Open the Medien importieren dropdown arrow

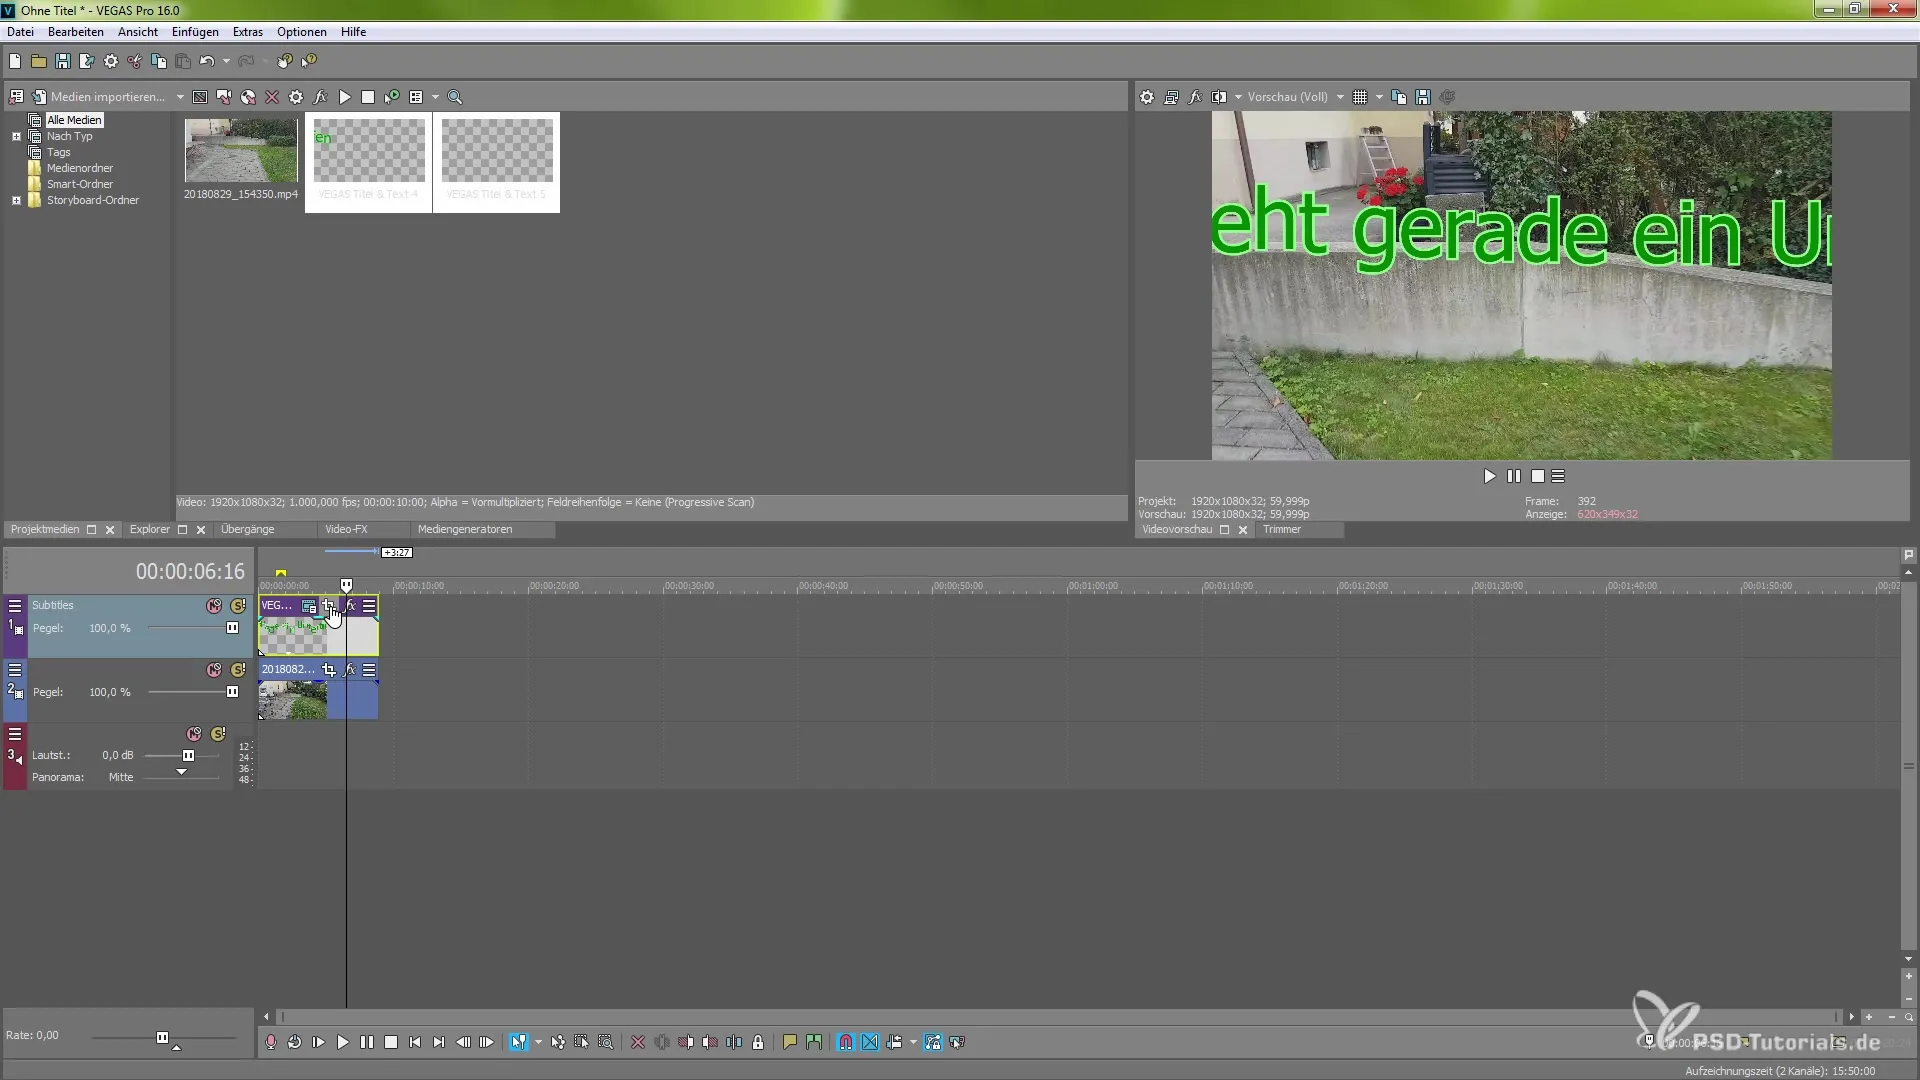[x=180, y=97]
